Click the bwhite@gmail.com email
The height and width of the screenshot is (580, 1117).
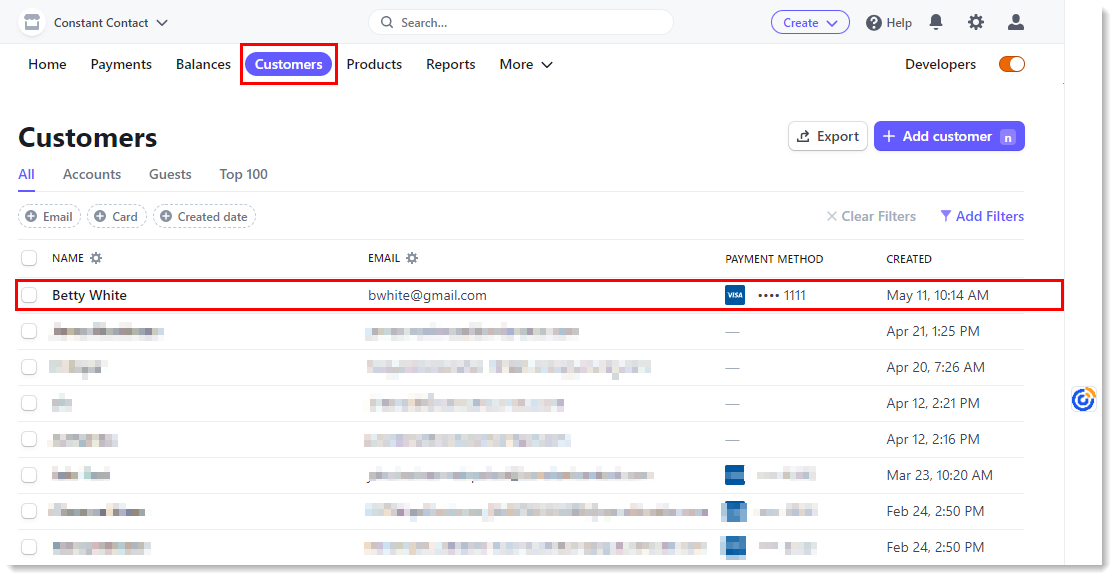(427, 295)
